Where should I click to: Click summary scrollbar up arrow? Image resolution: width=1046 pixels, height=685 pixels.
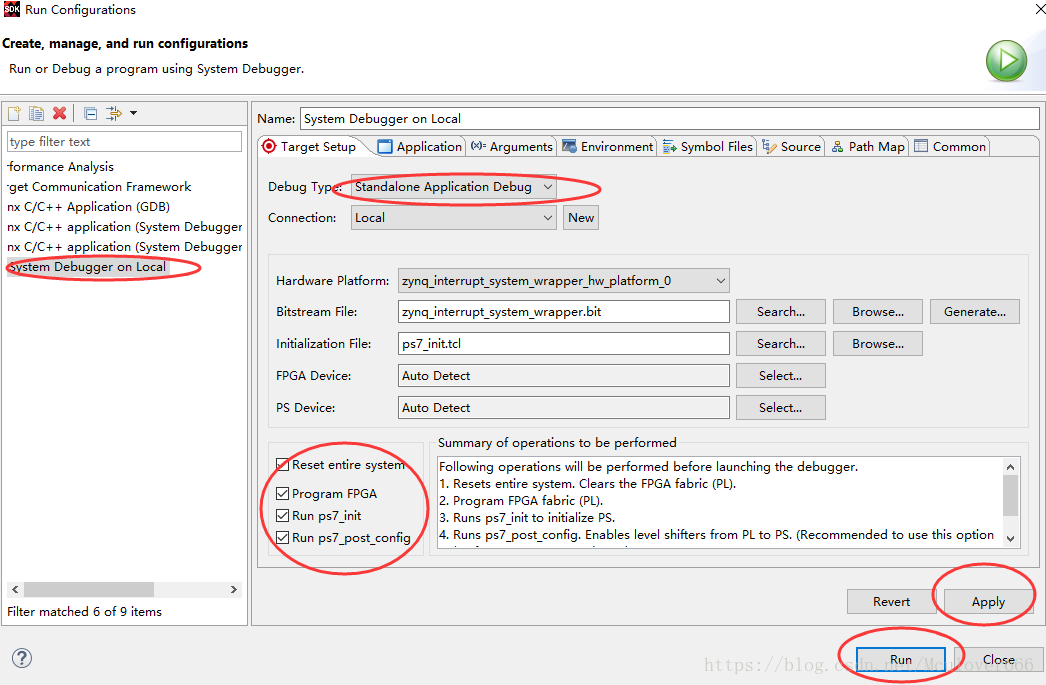pos(1010,467)
